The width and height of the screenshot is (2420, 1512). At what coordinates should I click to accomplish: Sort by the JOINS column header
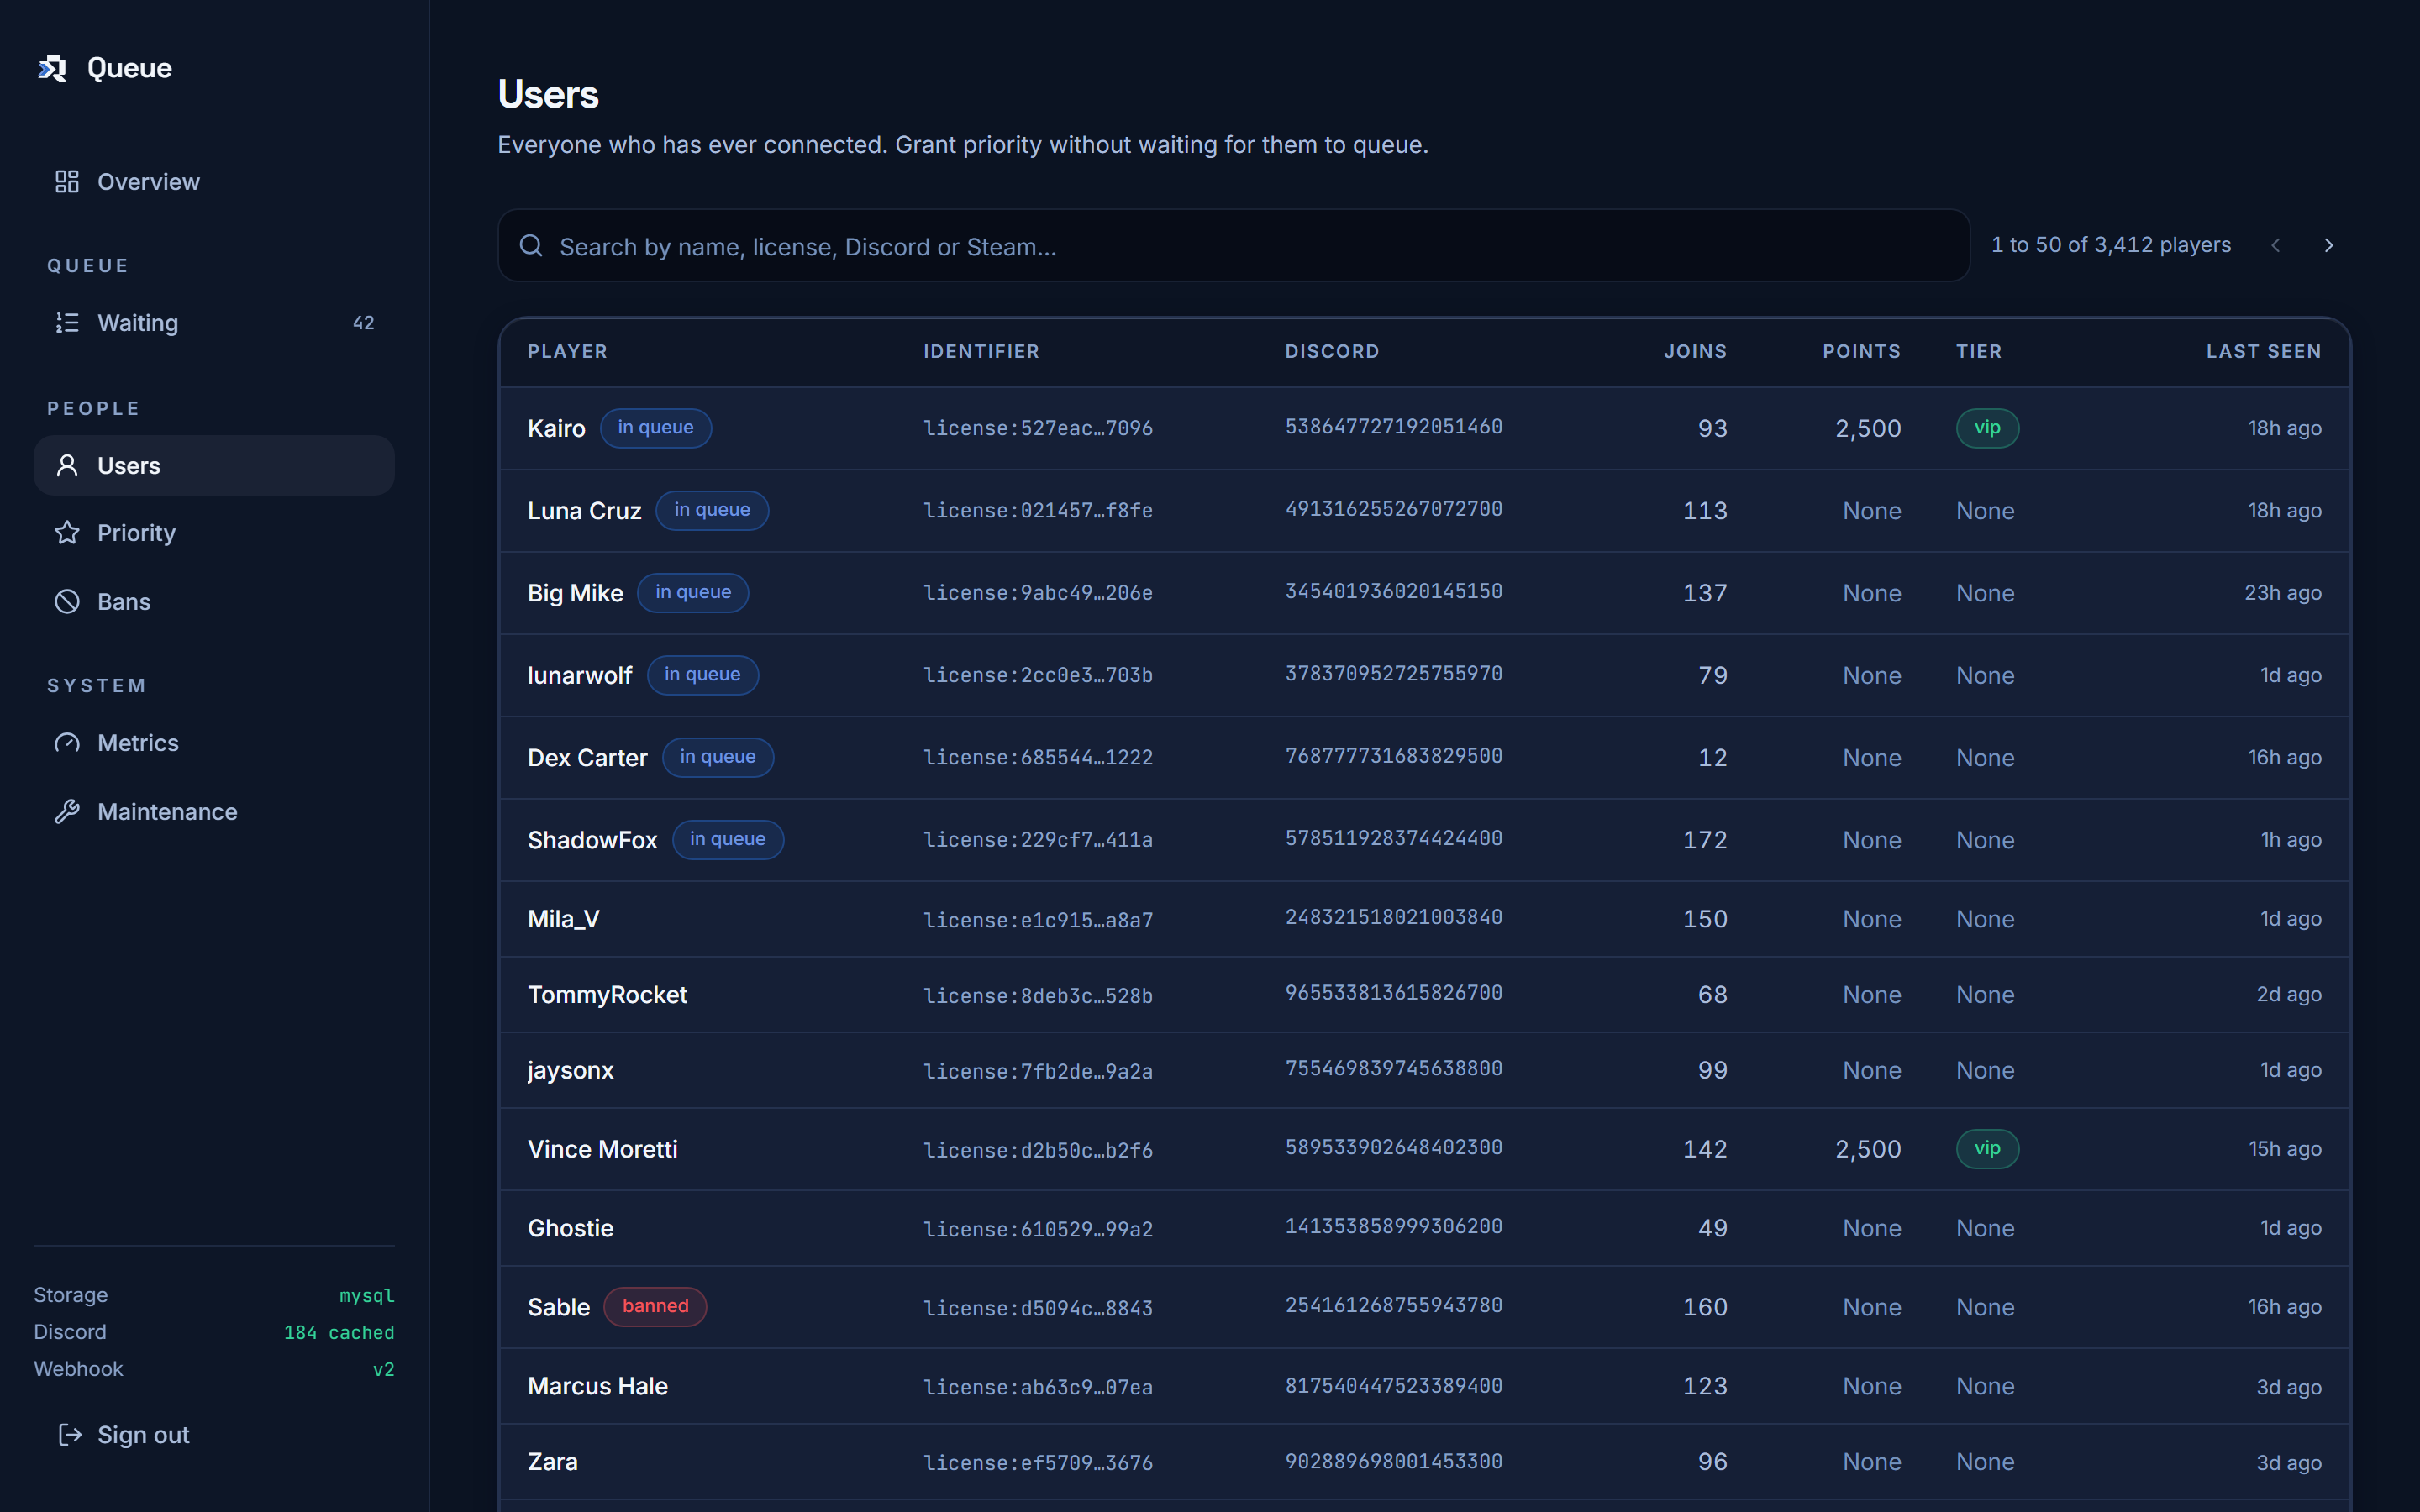pyautogui.click(x=1695, y=352)
